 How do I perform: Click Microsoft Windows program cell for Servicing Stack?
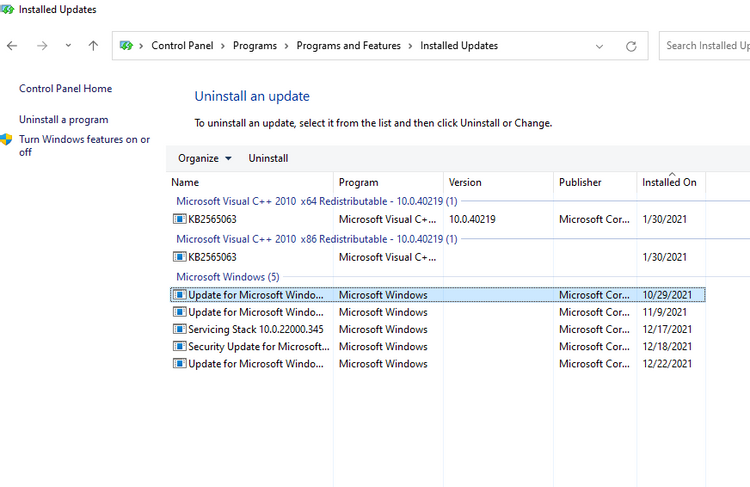tap(383, 329)
